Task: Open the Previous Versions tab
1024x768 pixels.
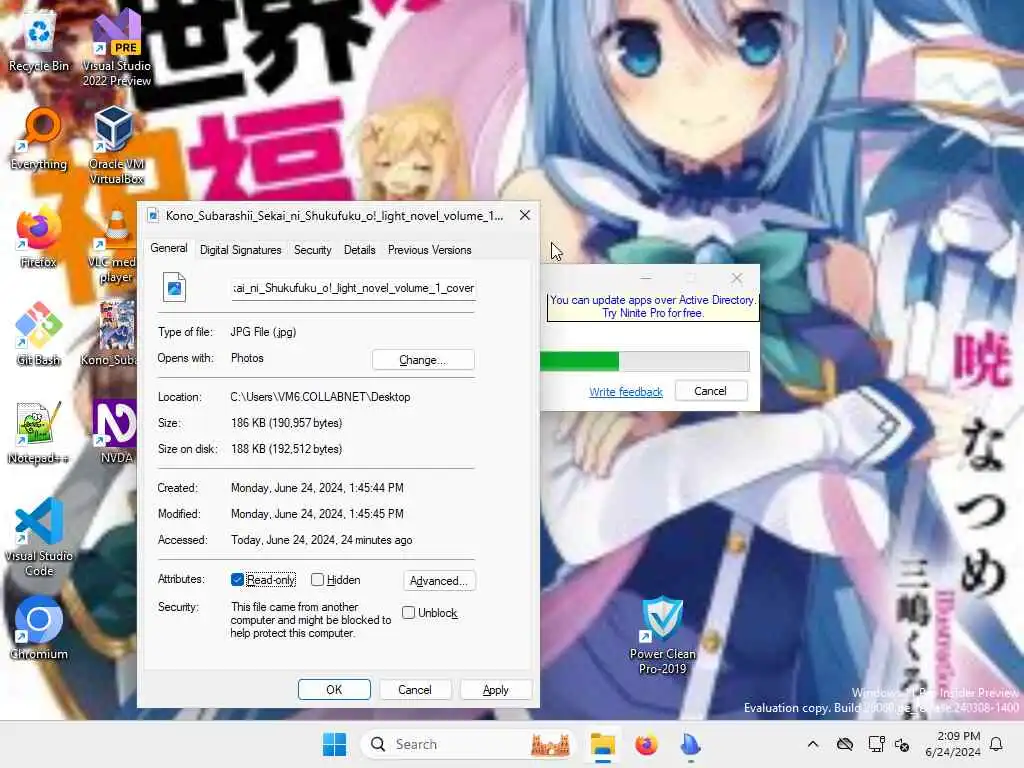Action: (429, 249)
